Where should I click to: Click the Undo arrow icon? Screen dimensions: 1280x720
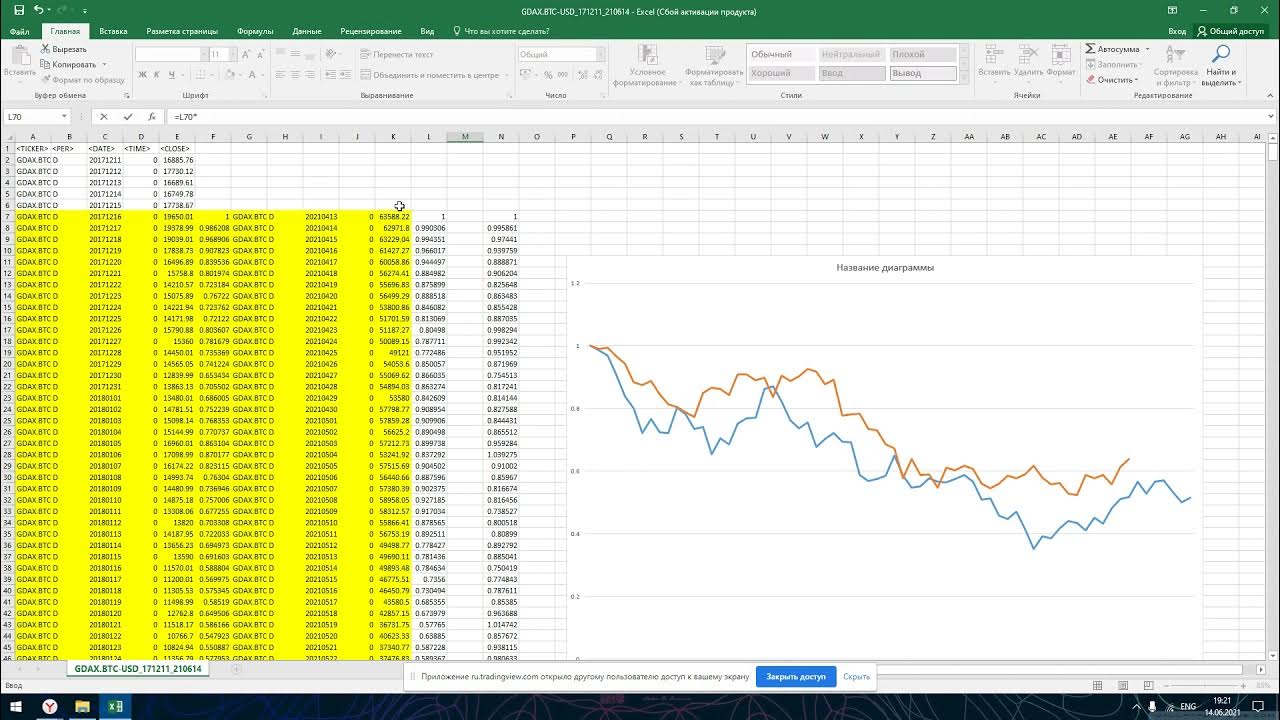point(38,10)
